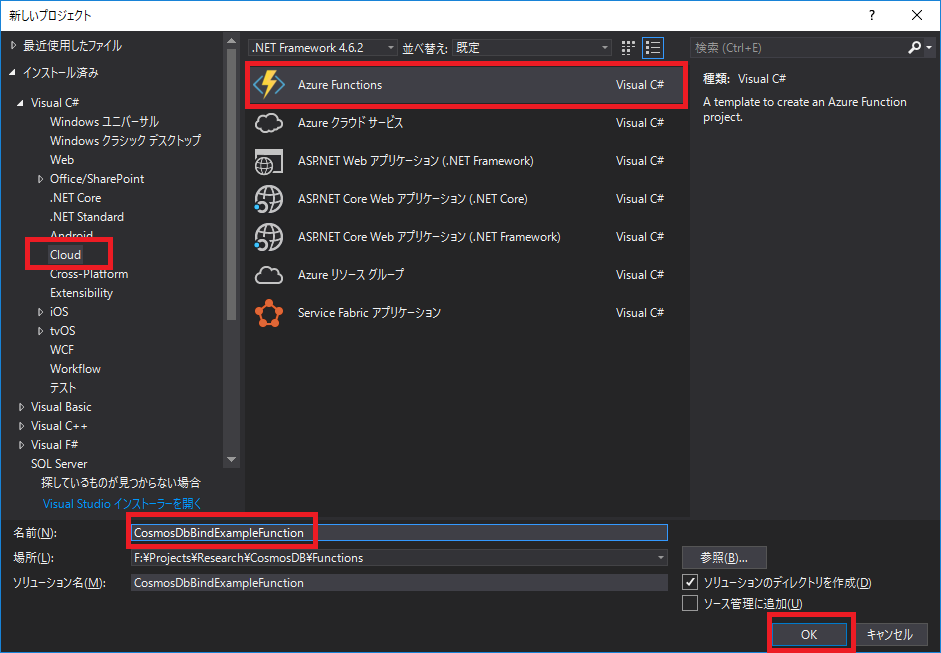The width and height of the screenshot is (941, 653).
Task: Click the Azure Functions template name
Action: (x=340, y=85)
